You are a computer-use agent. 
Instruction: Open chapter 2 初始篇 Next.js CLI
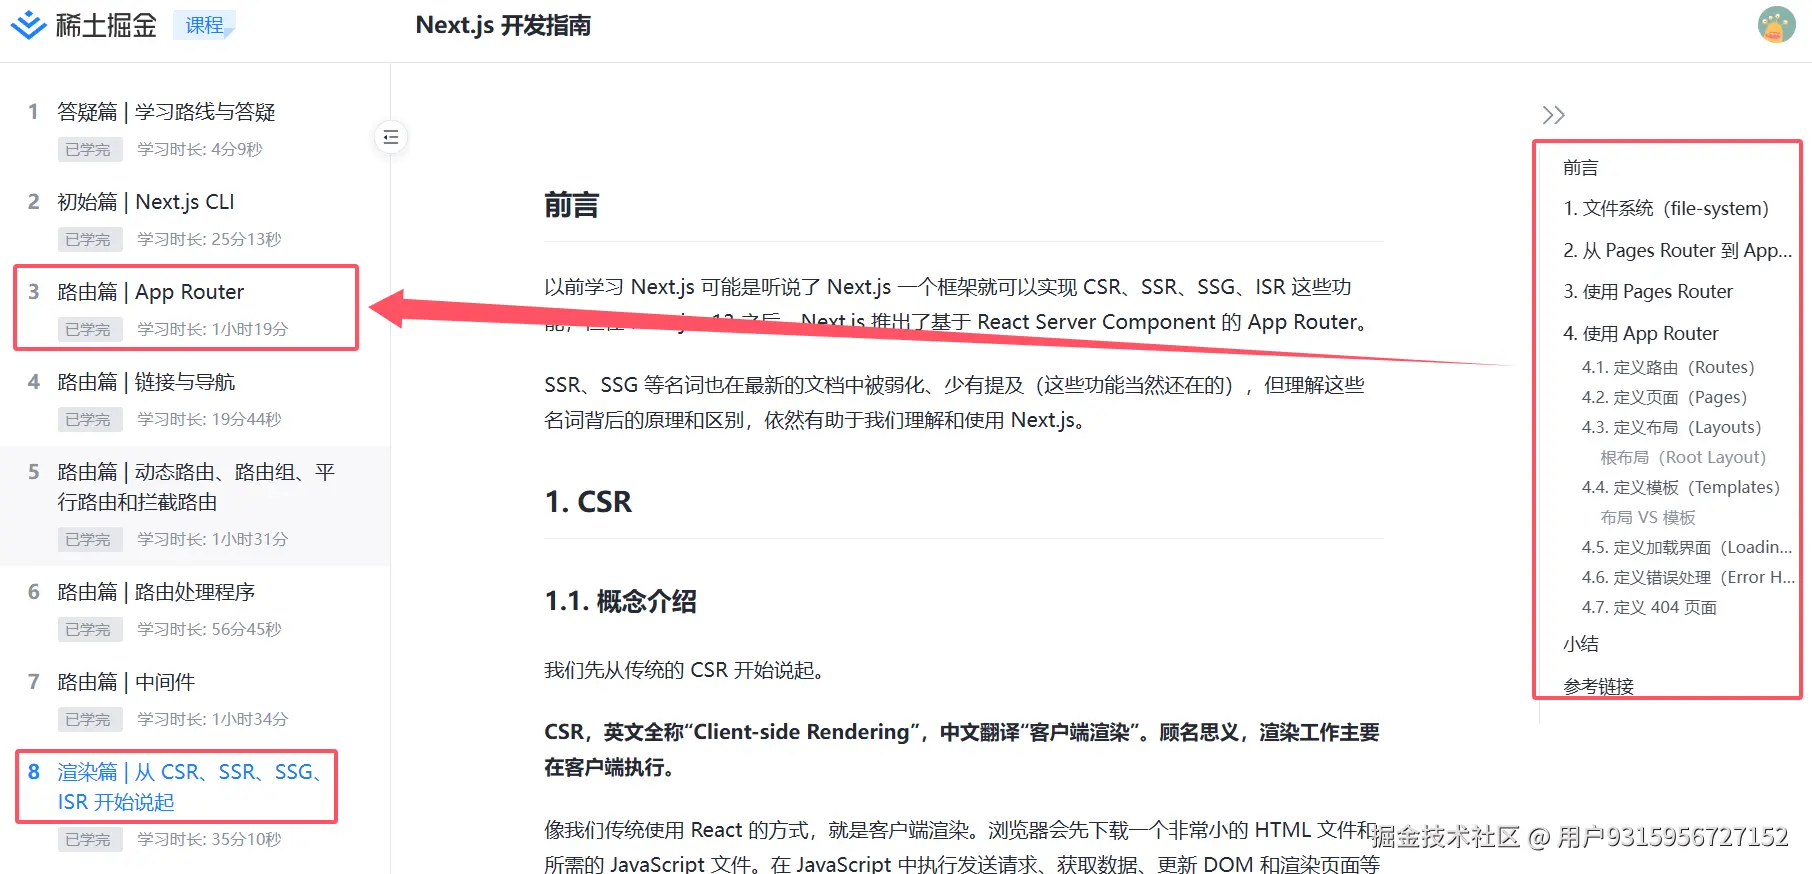click(146, 202)
